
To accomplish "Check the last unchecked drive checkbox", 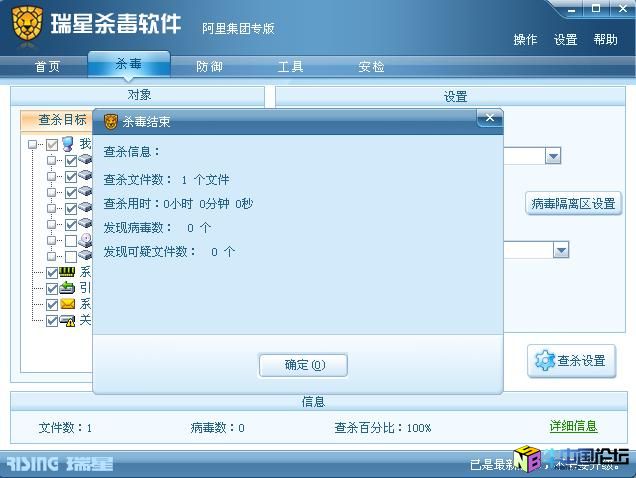I will pyautogui.click(x=71, y=256).
